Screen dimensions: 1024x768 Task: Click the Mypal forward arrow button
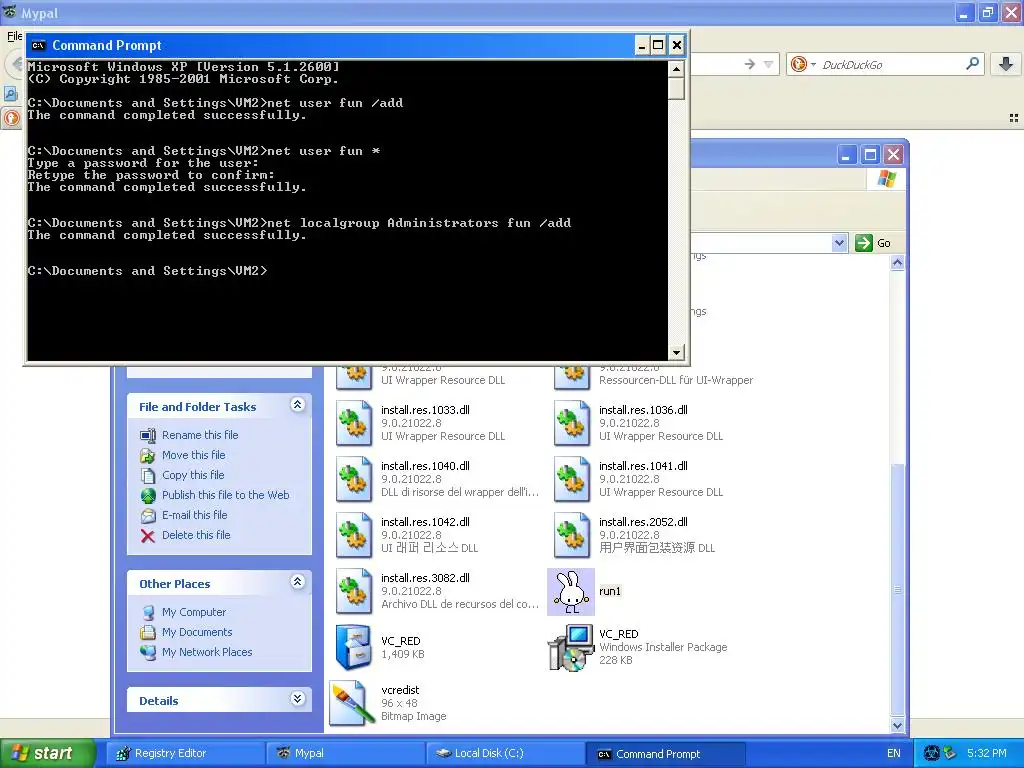click(750, 64)
